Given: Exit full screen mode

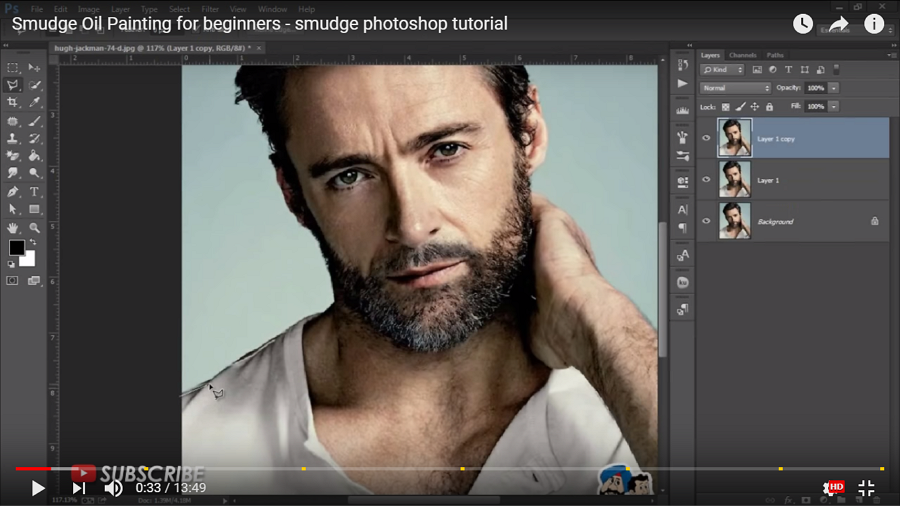Looking at the screenshot, I should pos(866,488).
